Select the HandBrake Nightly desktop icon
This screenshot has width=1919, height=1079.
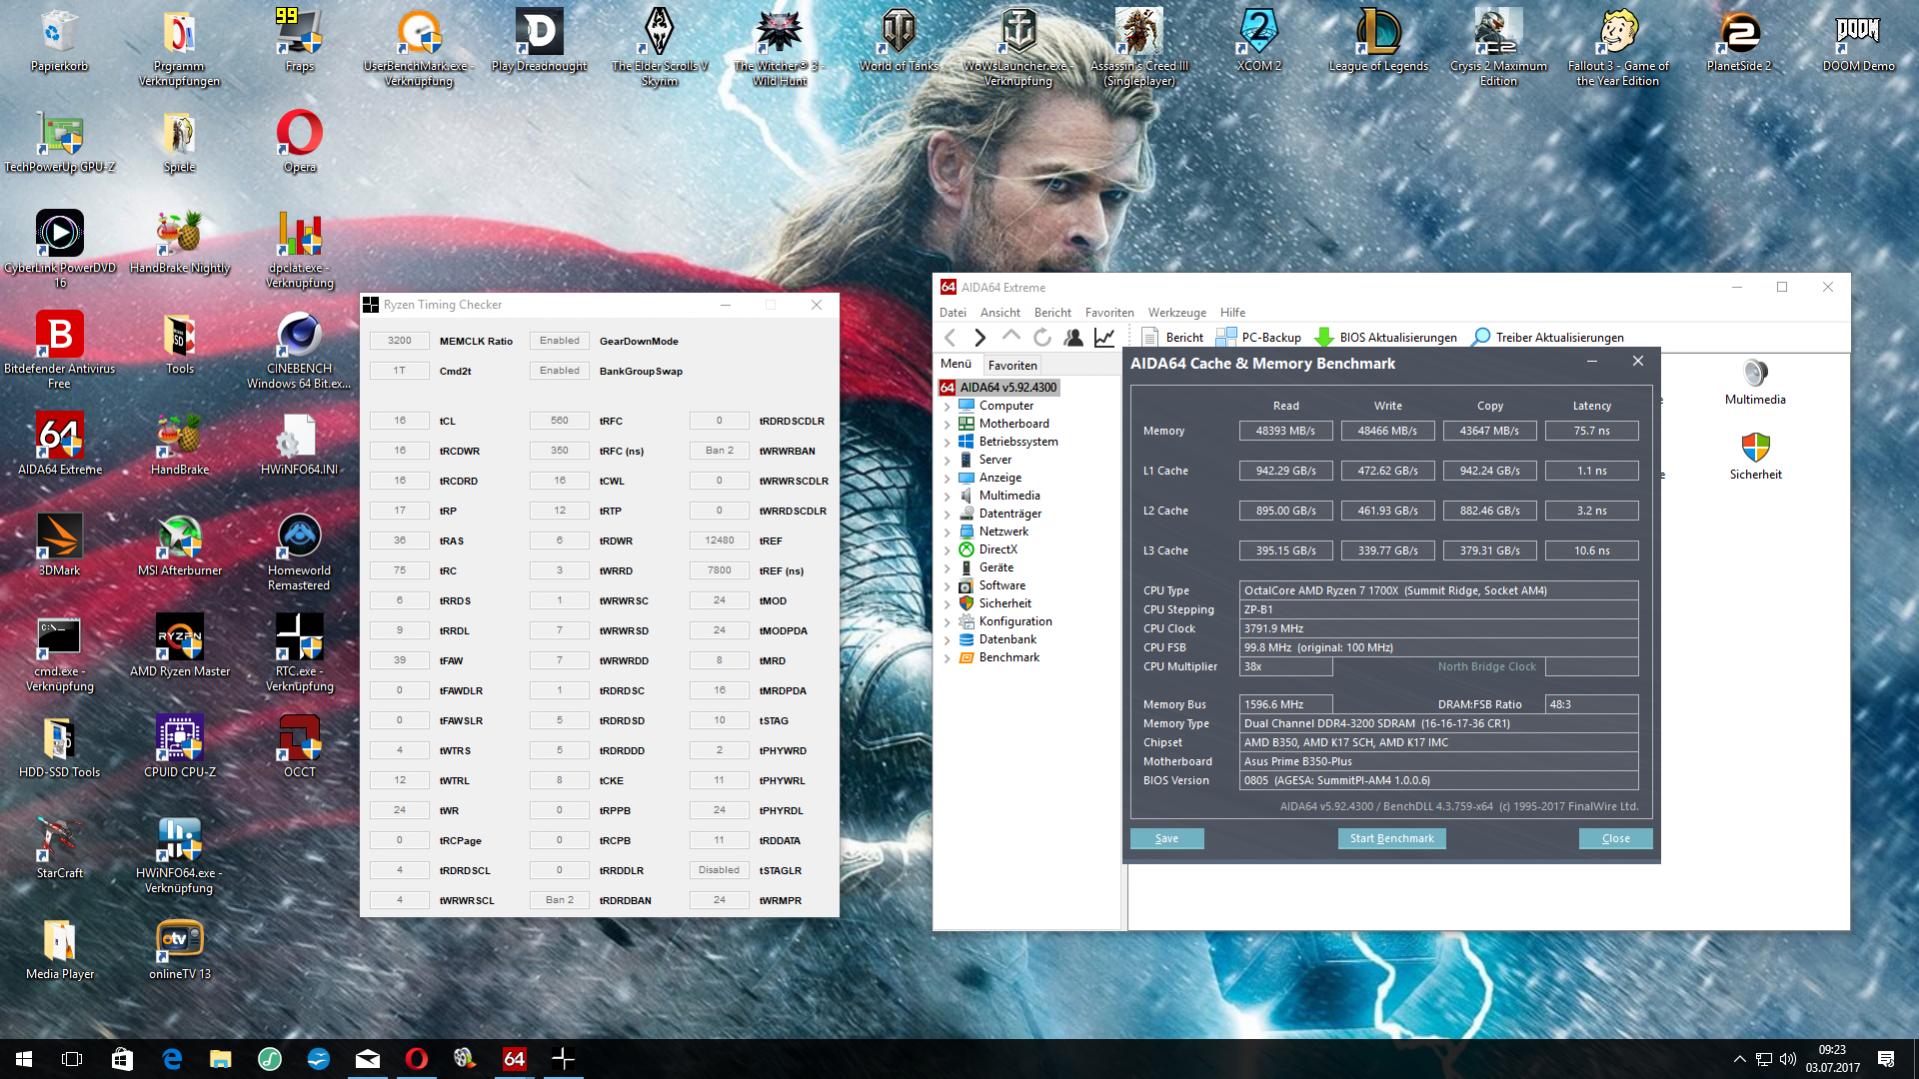[x=180, y=243]
